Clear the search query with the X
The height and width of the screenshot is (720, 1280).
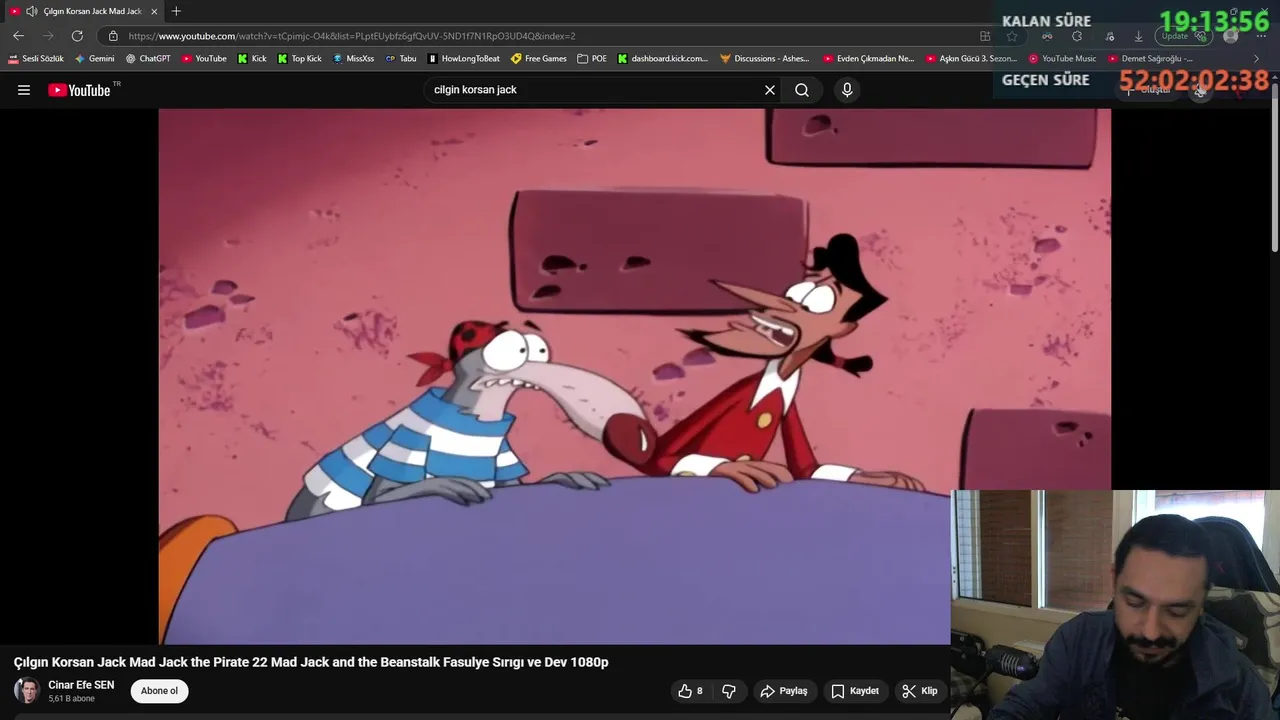(770, 90)
